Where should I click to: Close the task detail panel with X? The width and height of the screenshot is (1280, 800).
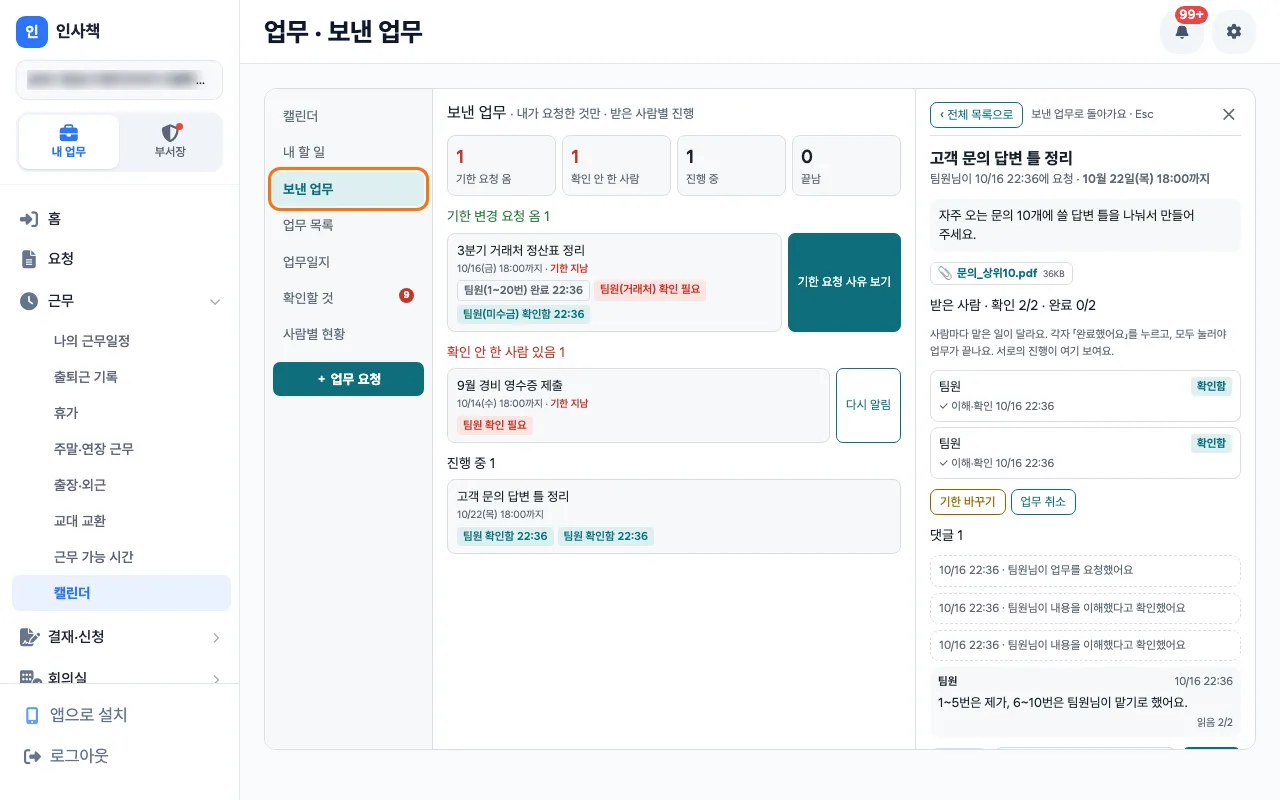coord(1229,114)
